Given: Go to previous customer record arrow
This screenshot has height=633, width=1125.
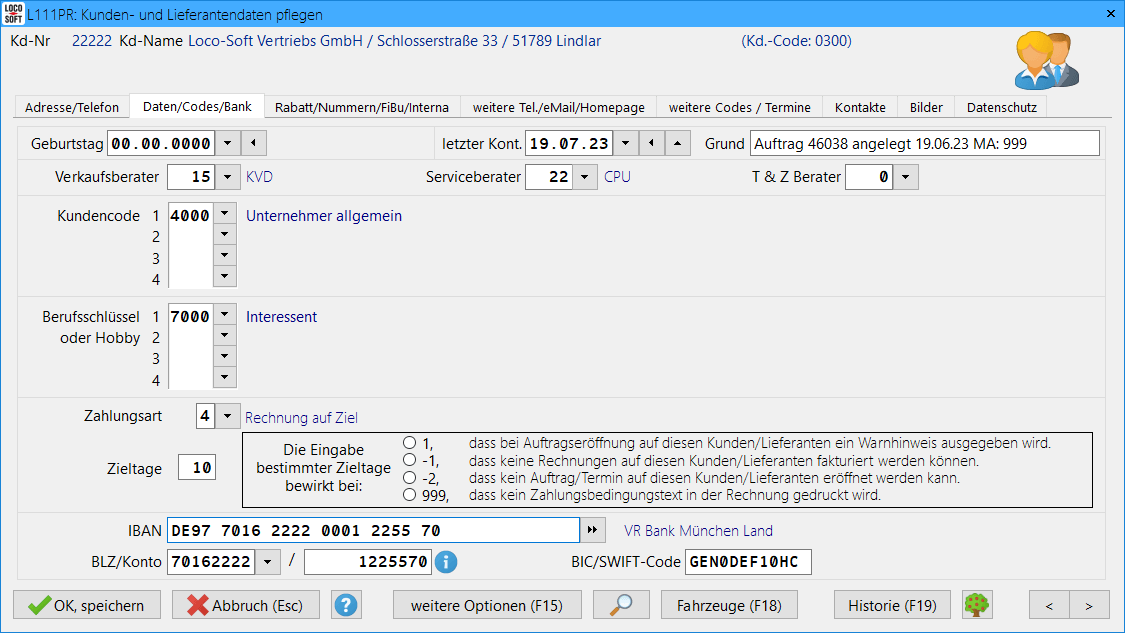Looking at the screenshot, I should pos(1049,605).
